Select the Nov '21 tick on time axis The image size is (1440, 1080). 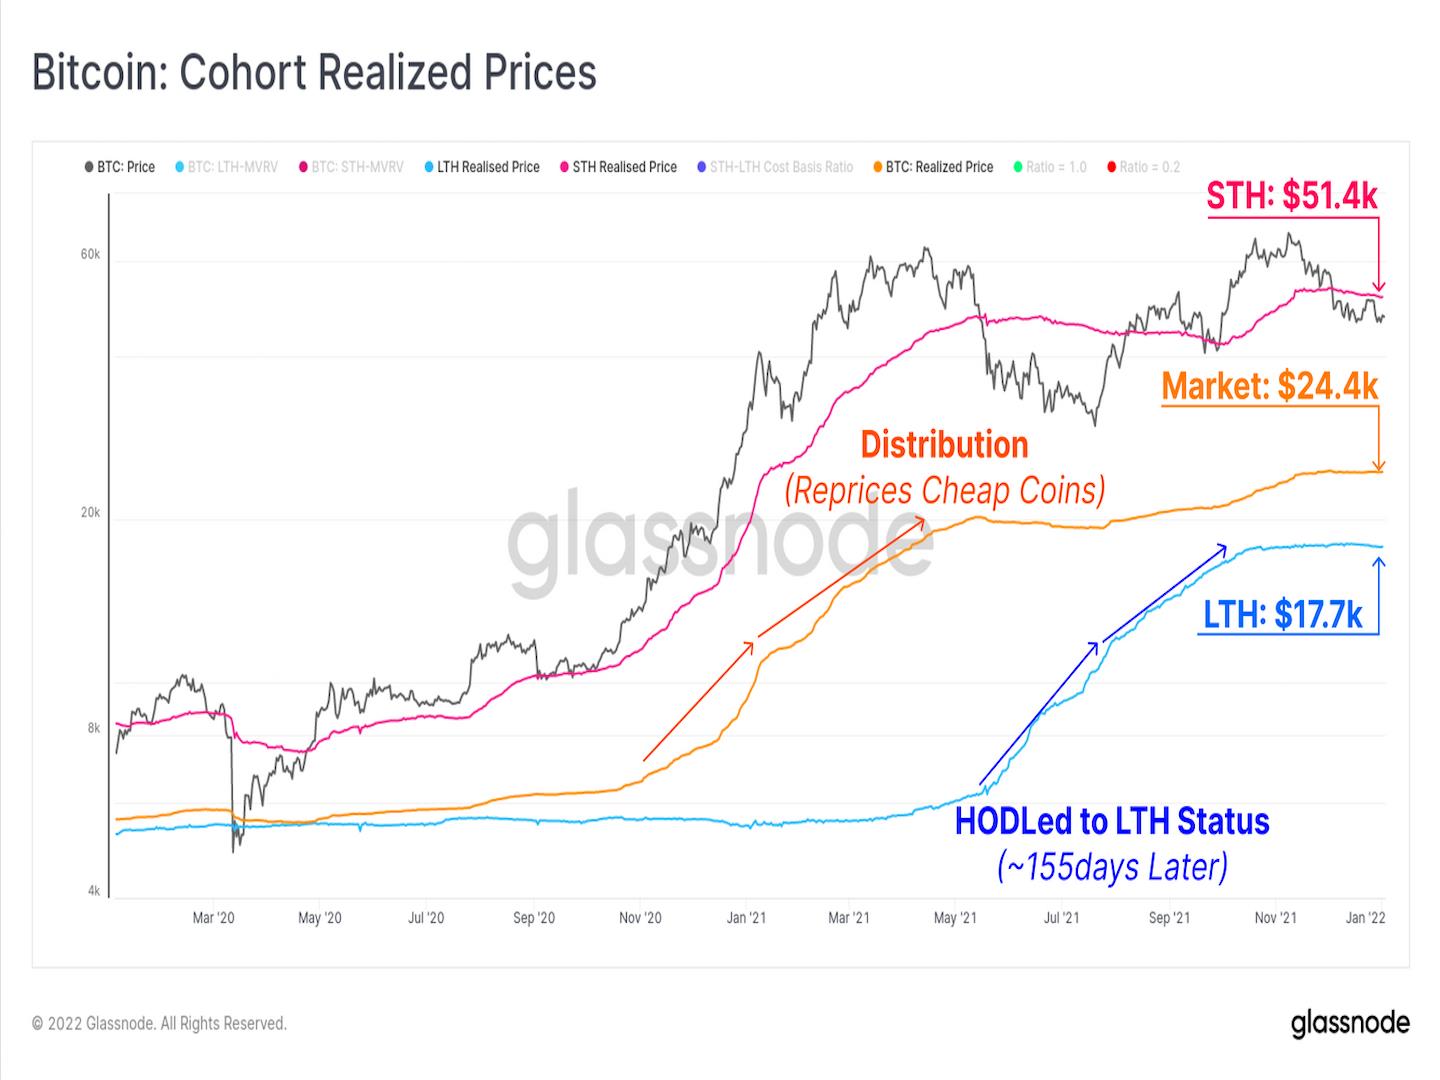[x=1275, y=918]
